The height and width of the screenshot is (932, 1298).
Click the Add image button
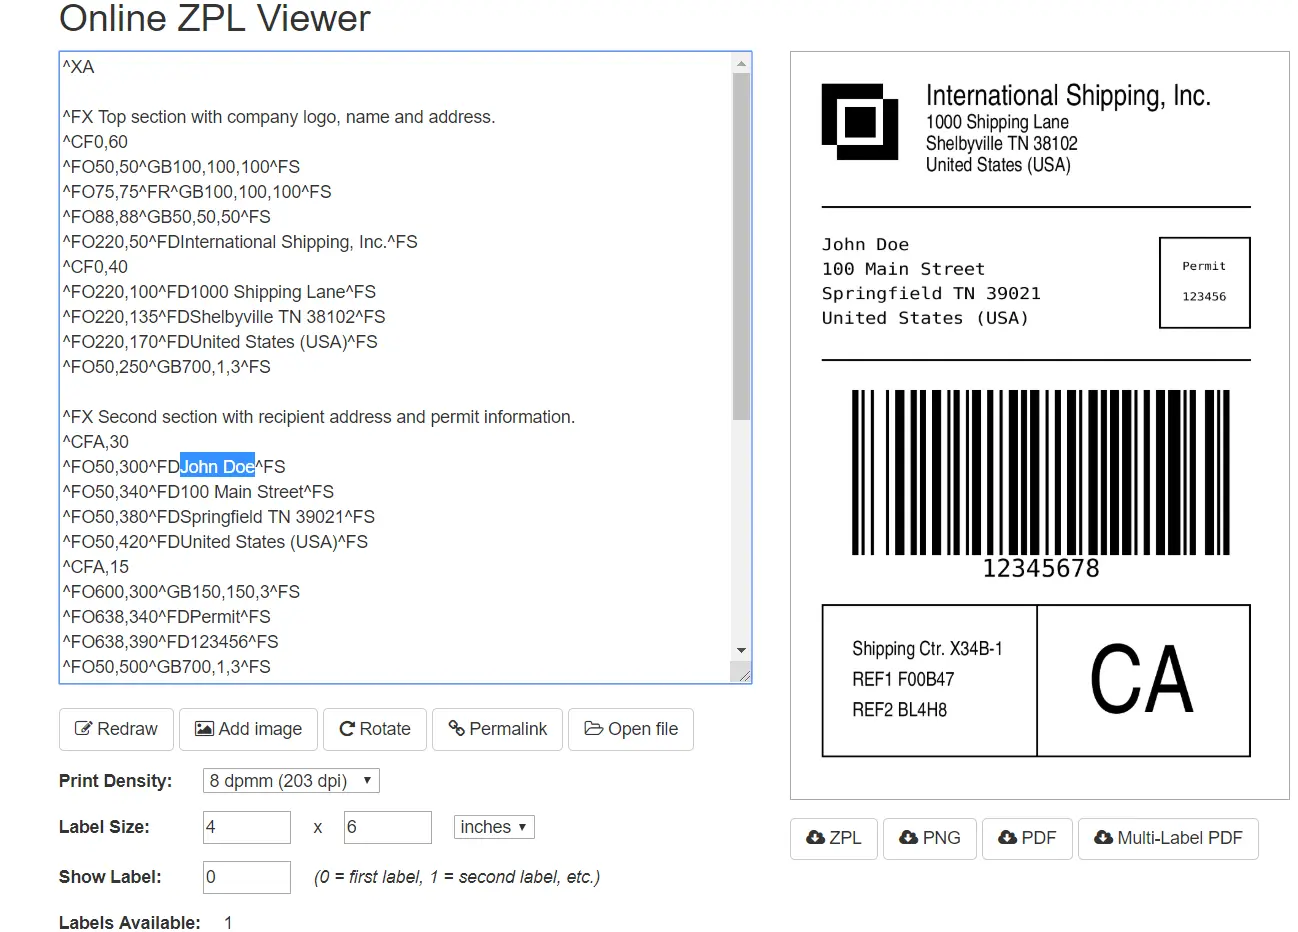[248, 729]
